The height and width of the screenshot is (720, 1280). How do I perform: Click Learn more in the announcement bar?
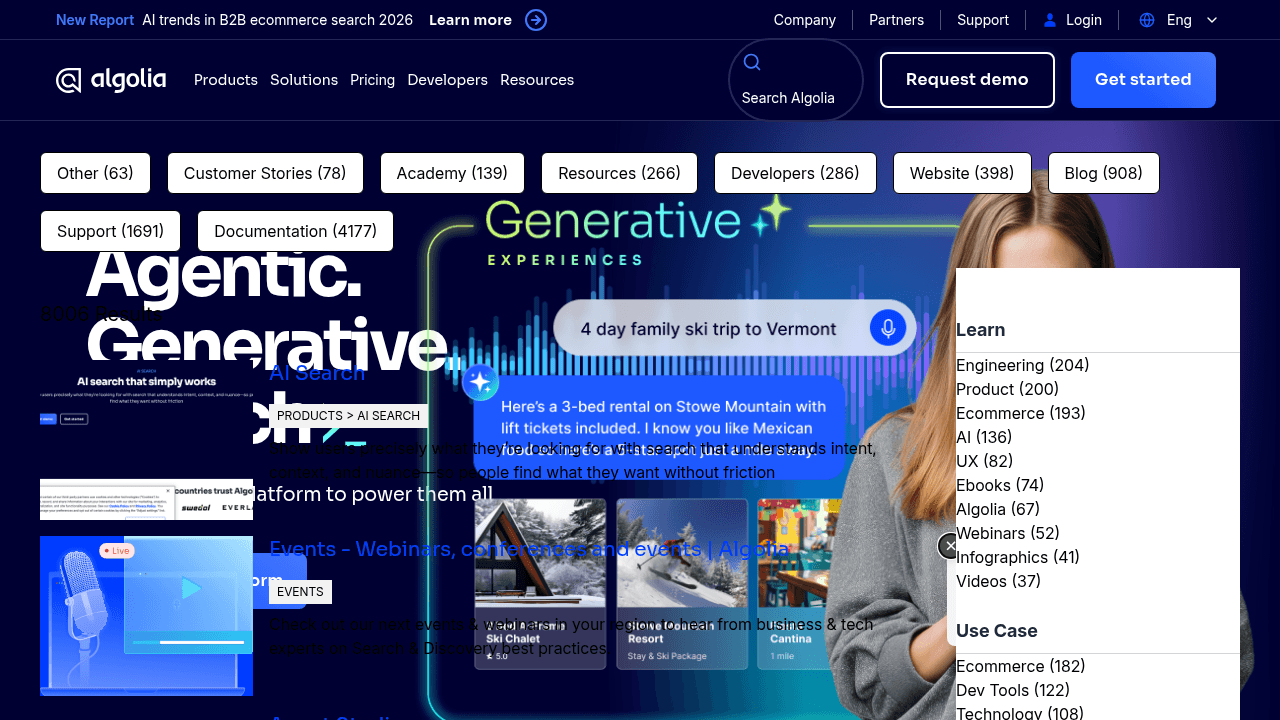click(470, 20)
